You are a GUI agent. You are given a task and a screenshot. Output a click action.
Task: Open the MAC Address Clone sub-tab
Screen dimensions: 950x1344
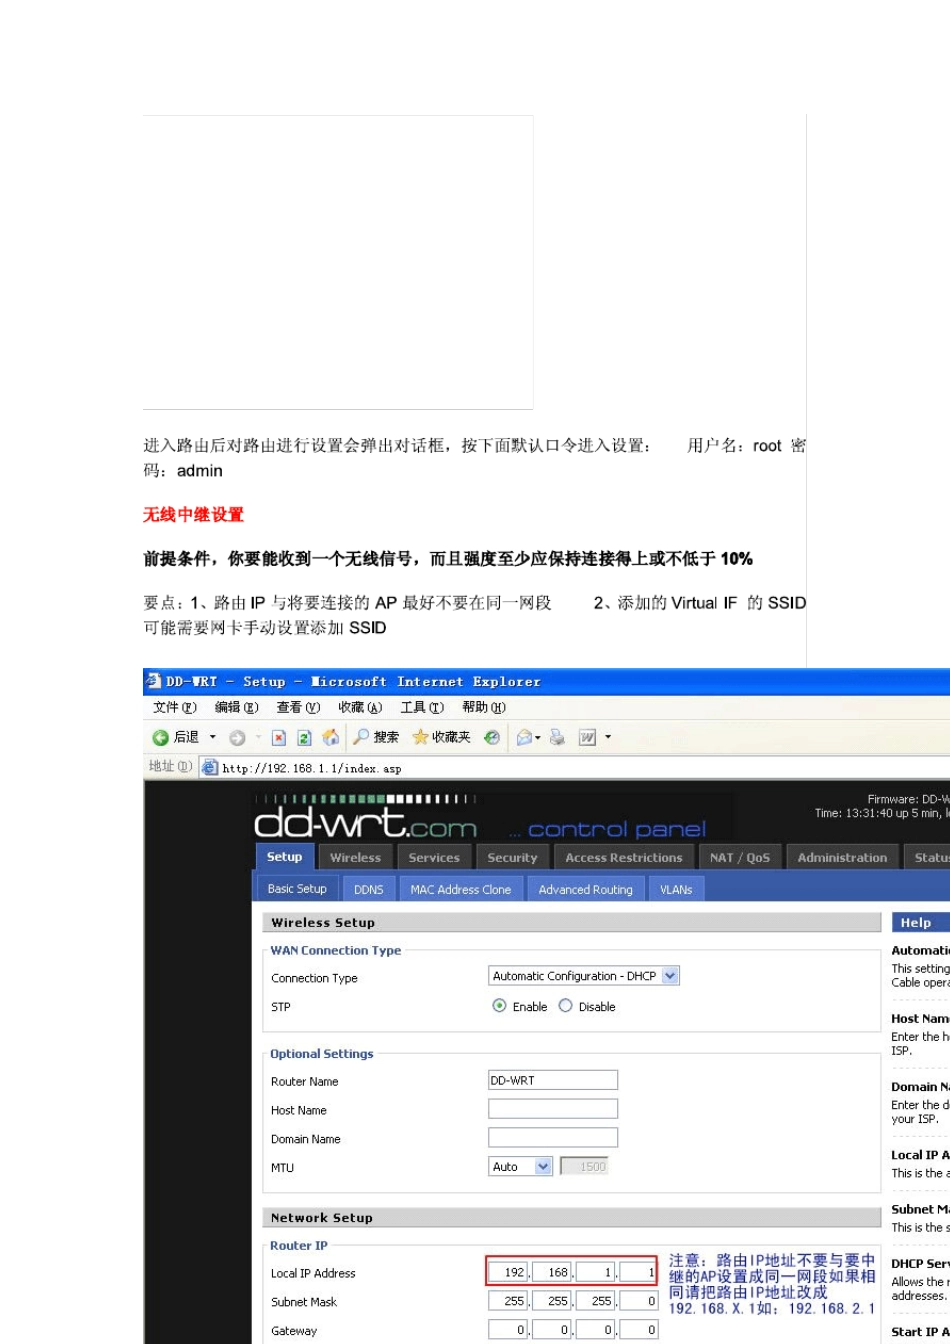coord(461,890)
